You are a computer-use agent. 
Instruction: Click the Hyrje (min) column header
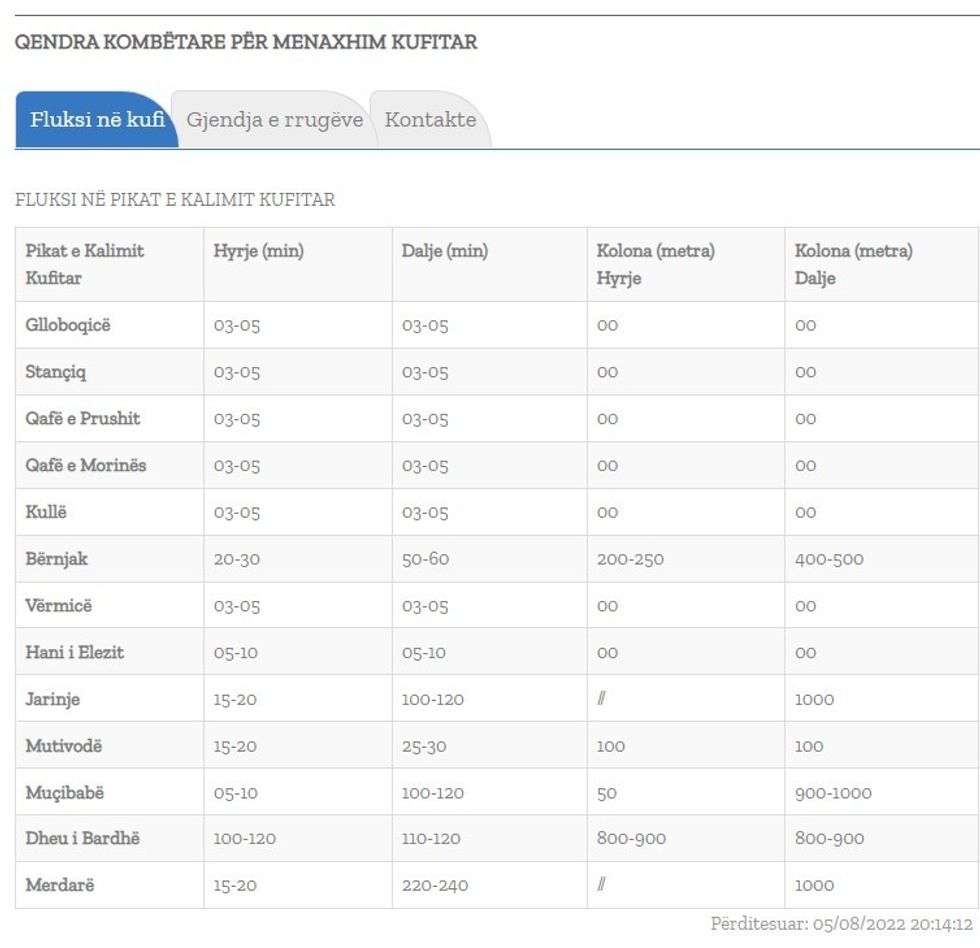click(x=258, y=252)
